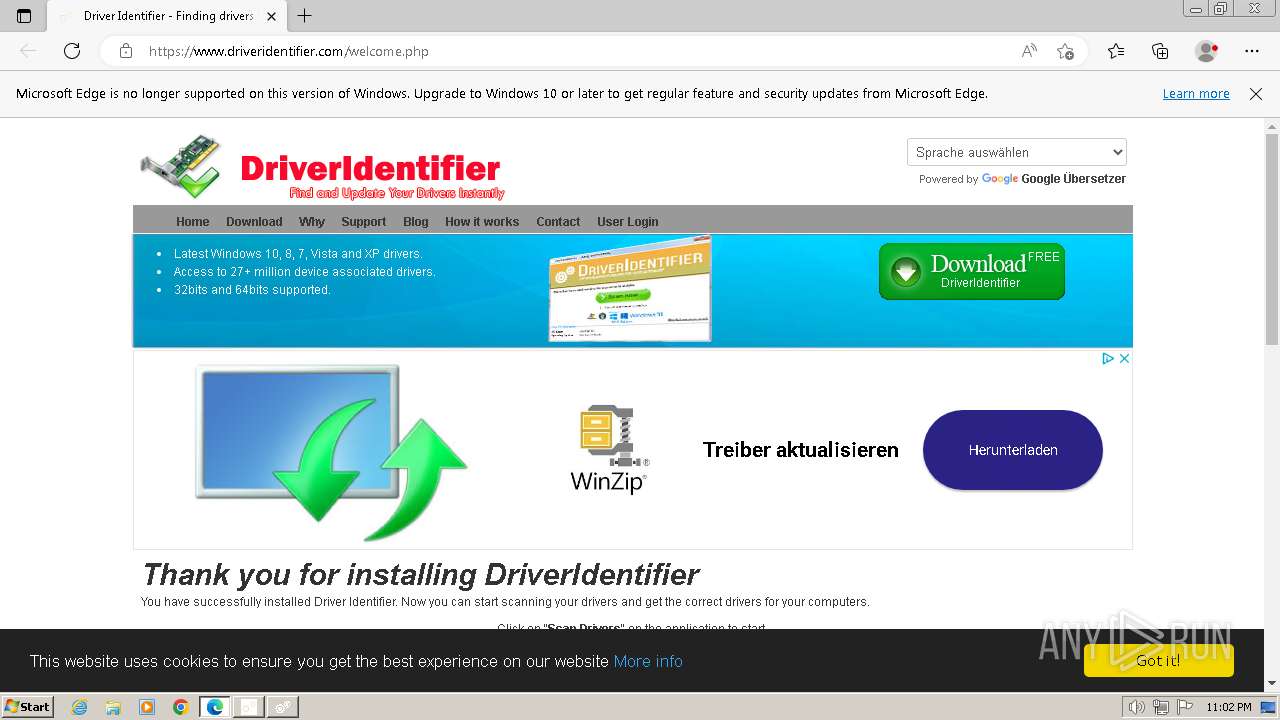This screenshot has width=1280, height=720.
Task: Enable the read aloud icon
Action: [1029, 51]
